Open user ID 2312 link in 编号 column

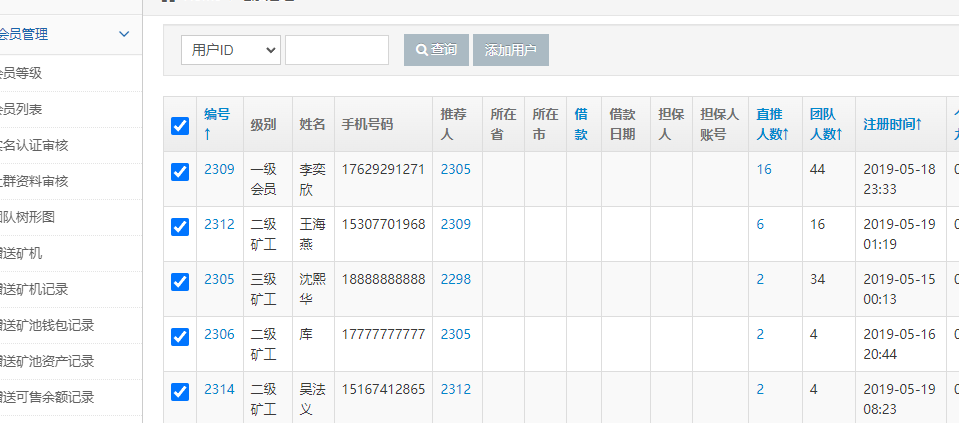(x=219, y=224)
